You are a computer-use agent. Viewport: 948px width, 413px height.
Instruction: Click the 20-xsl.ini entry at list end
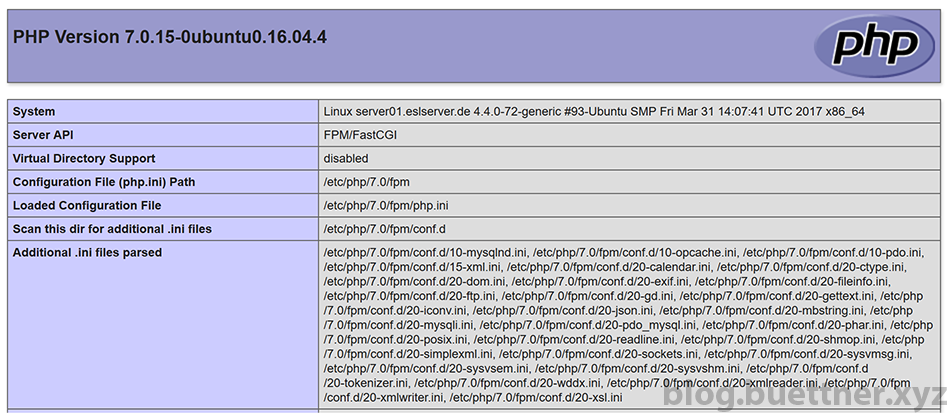point(536,398)
